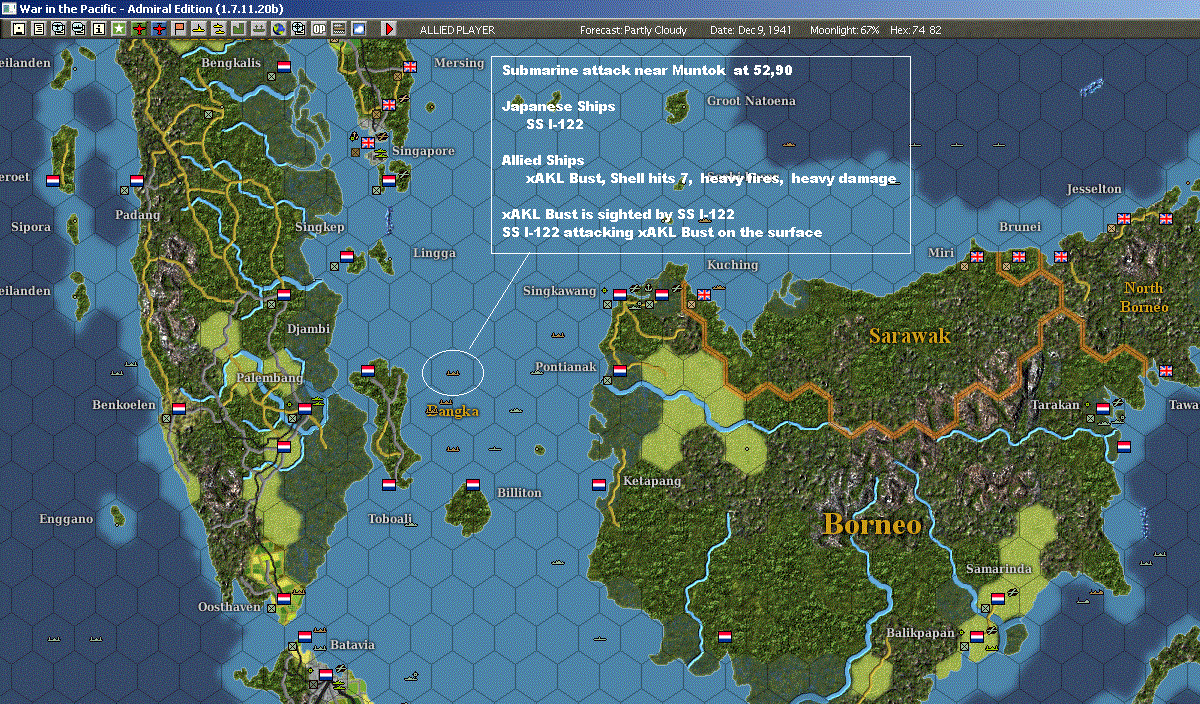Click the Sarawak region label
1200x704 pixels.
(x=909, y=335)
